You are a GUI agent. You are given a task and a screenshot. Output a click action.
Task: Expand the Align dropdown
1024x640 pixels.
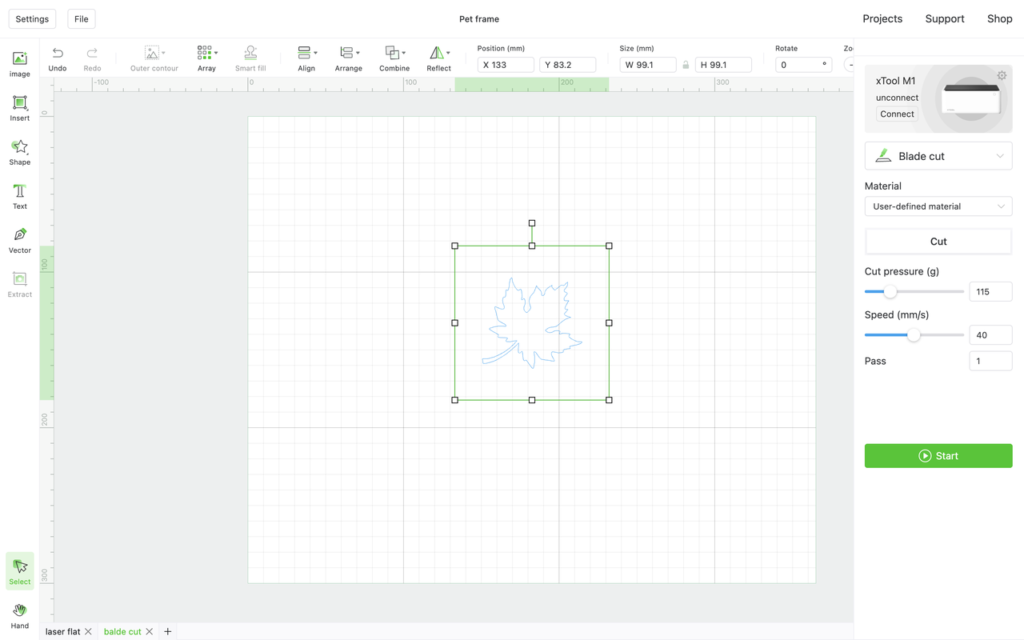click(307, 58)
